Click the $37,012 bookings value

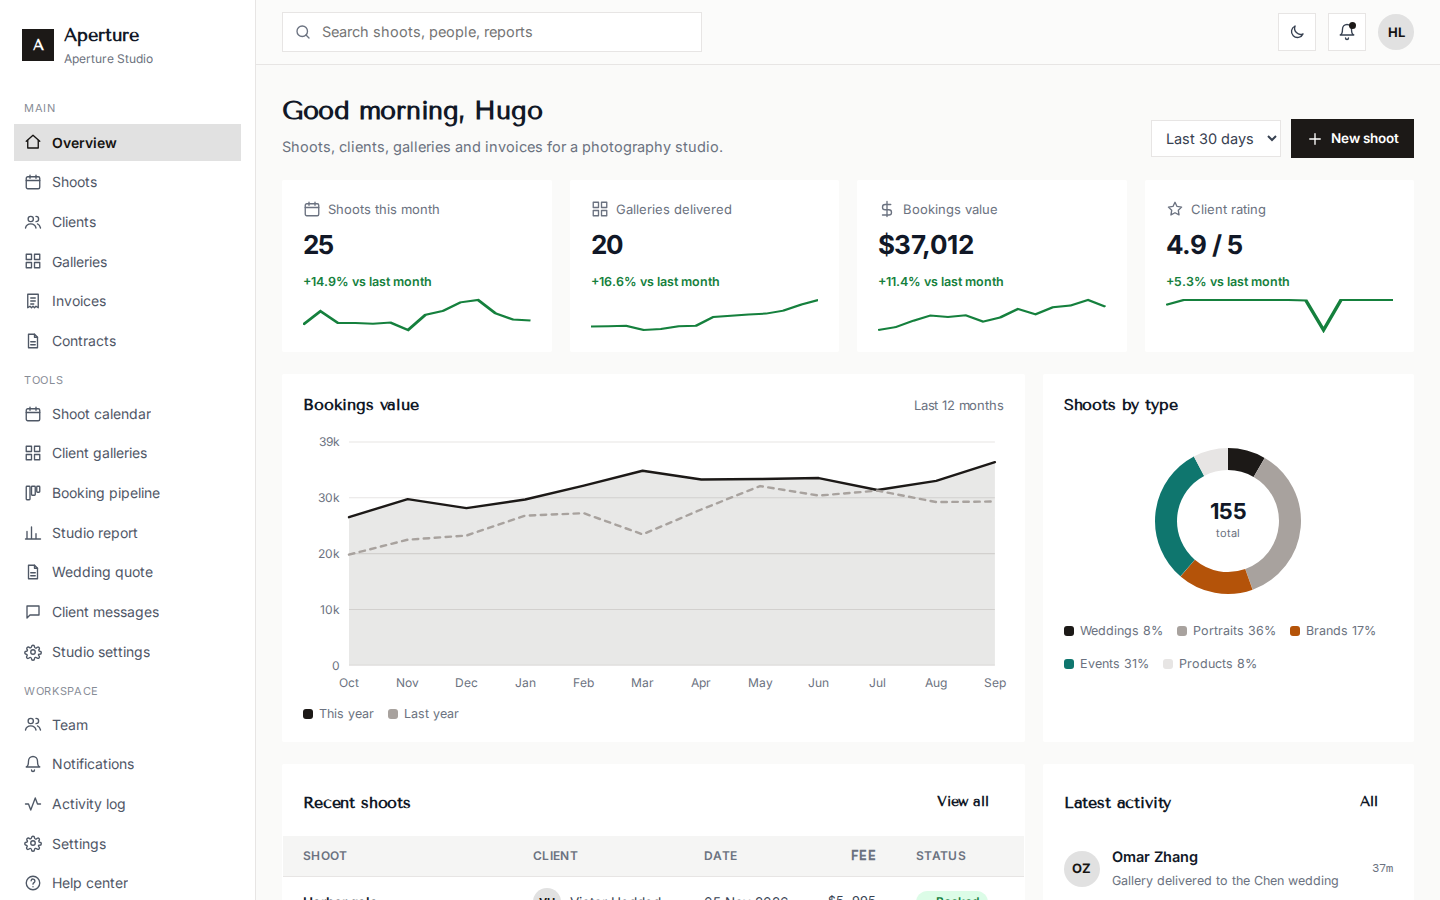pyautogui.click(x=926, y=245)
